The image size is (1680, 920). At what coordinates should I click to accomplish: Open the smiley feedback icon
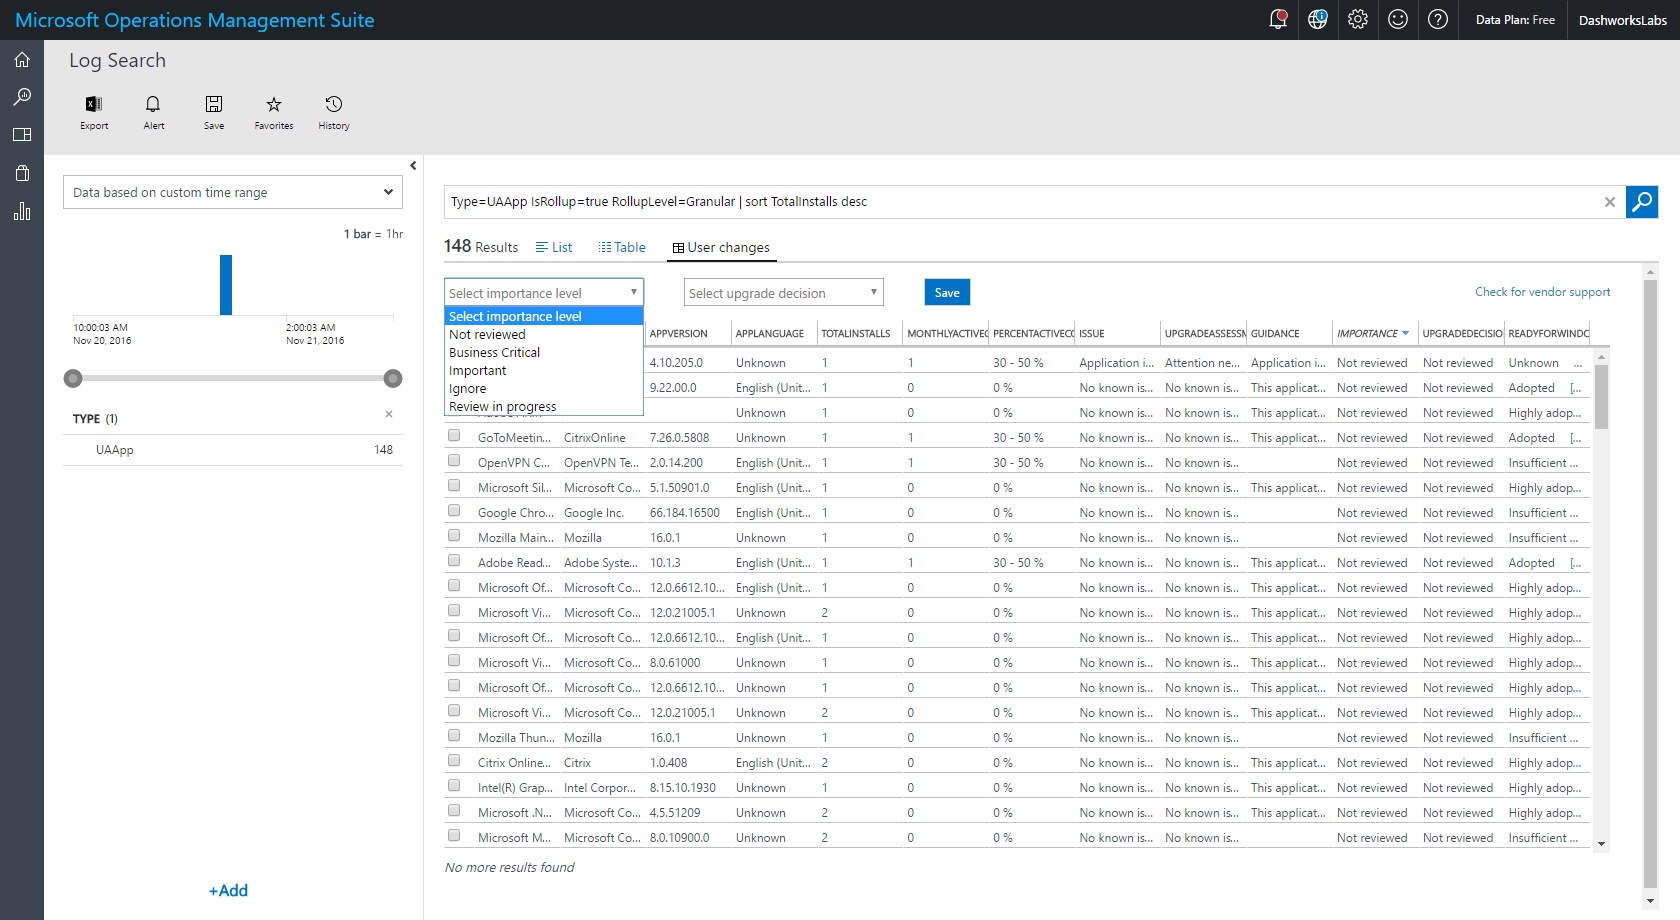[x=1397, y=19]
